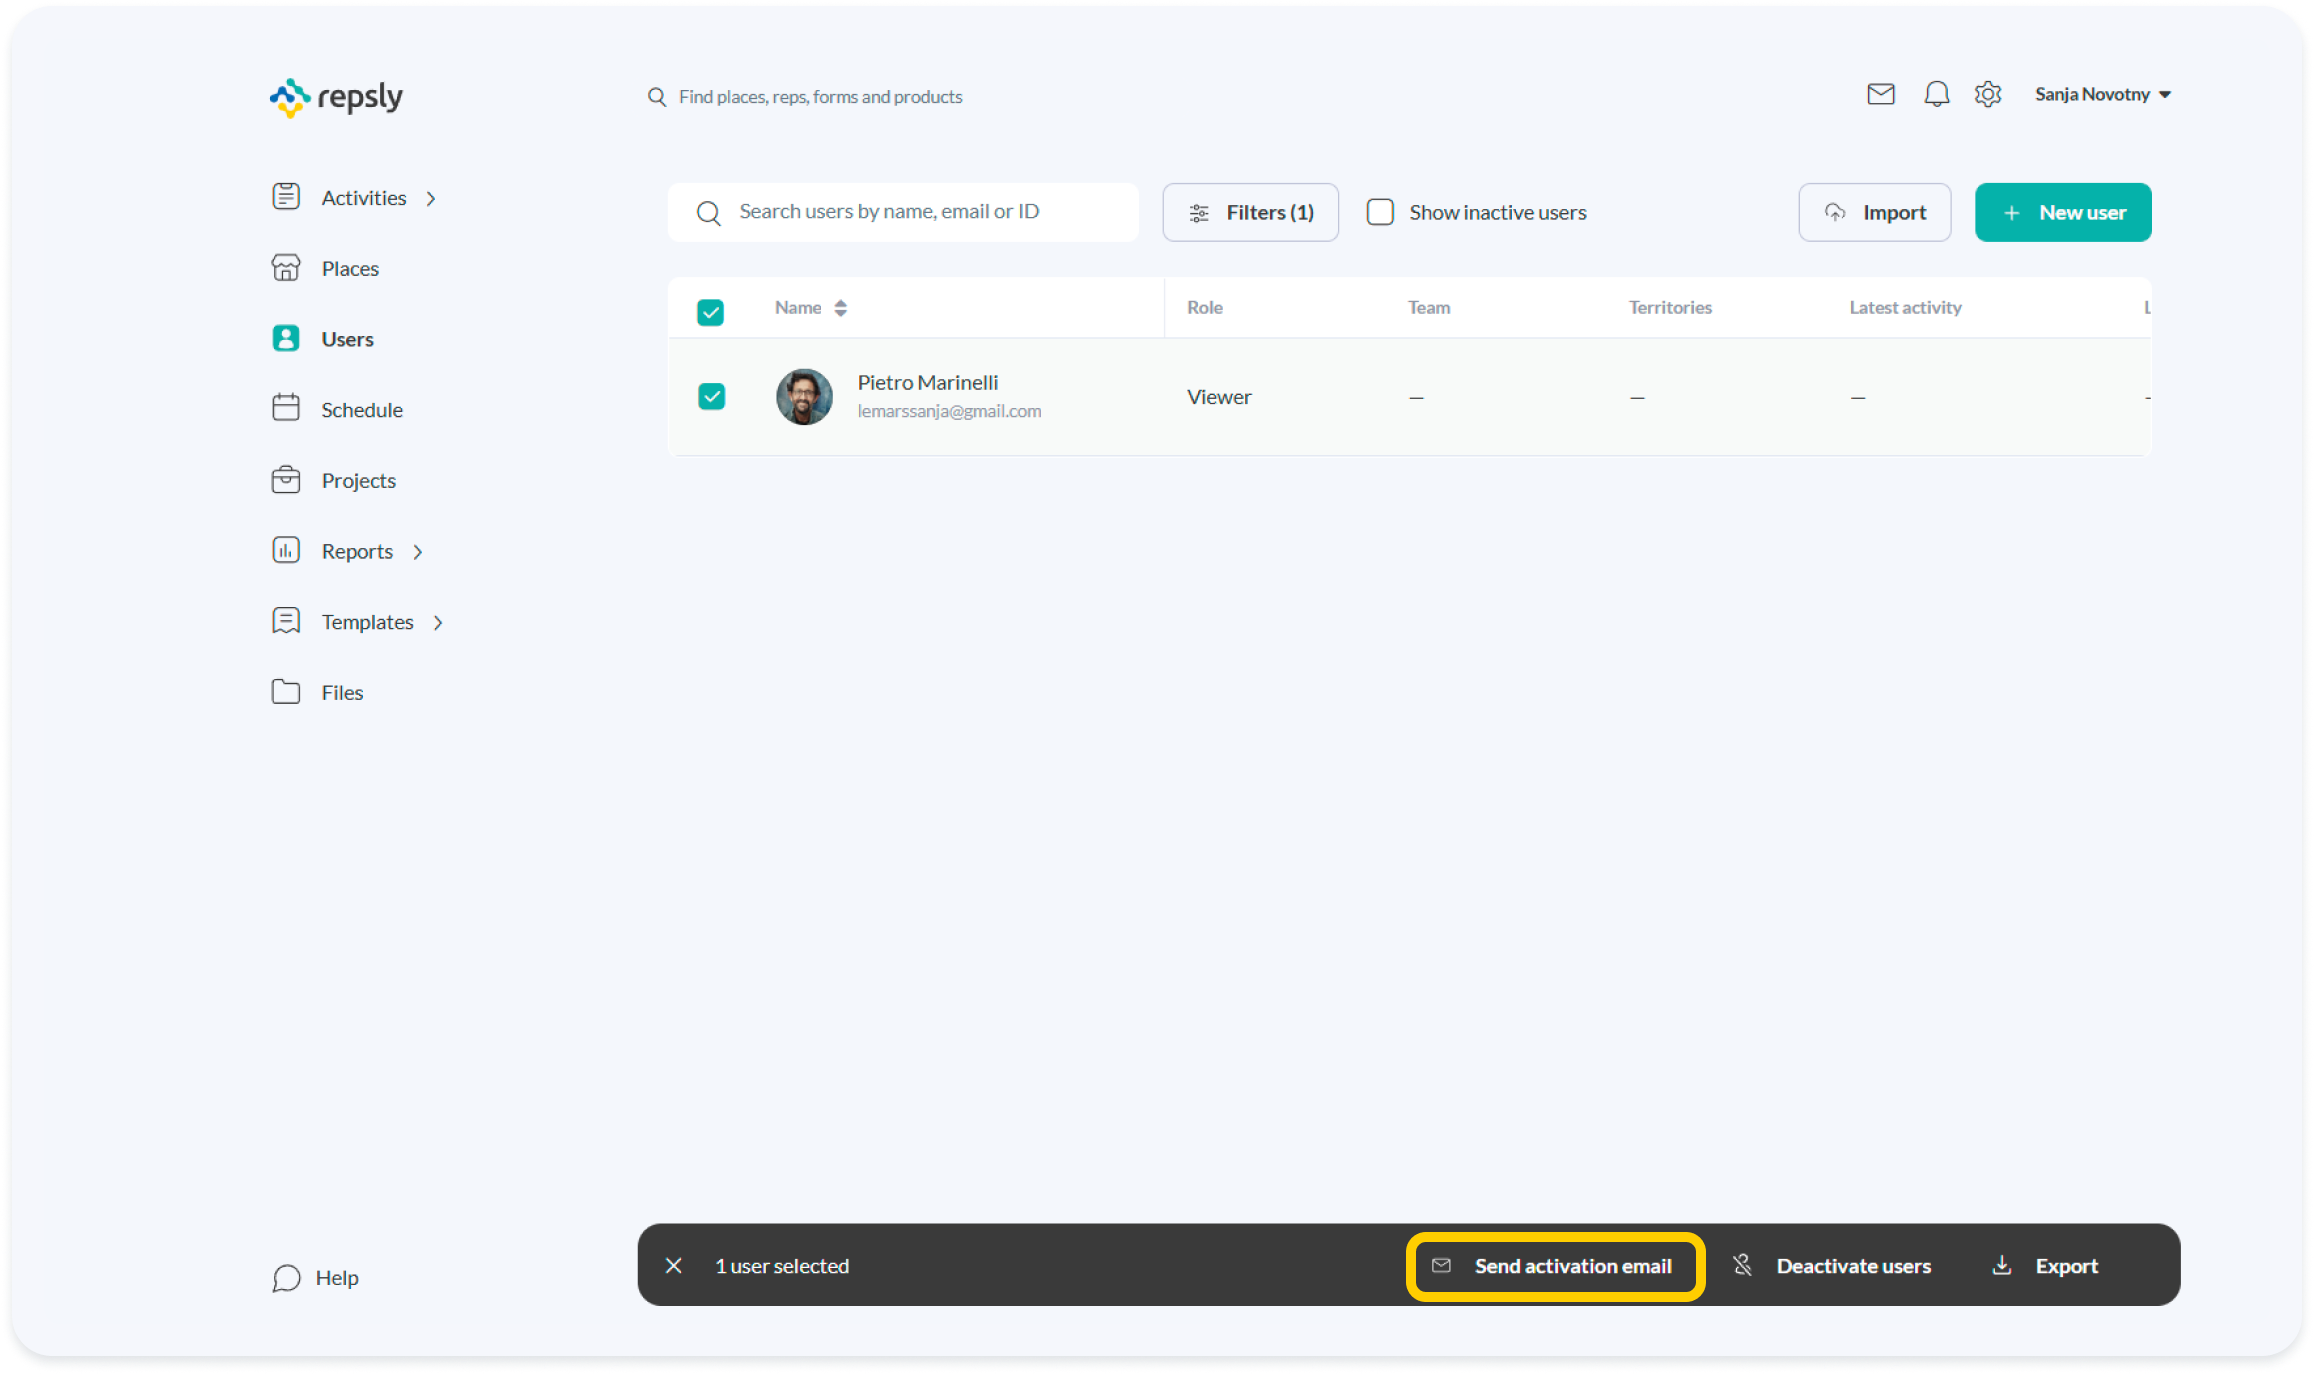Click Pietro Marinelli's avatar photo

[x=804, y=397]
